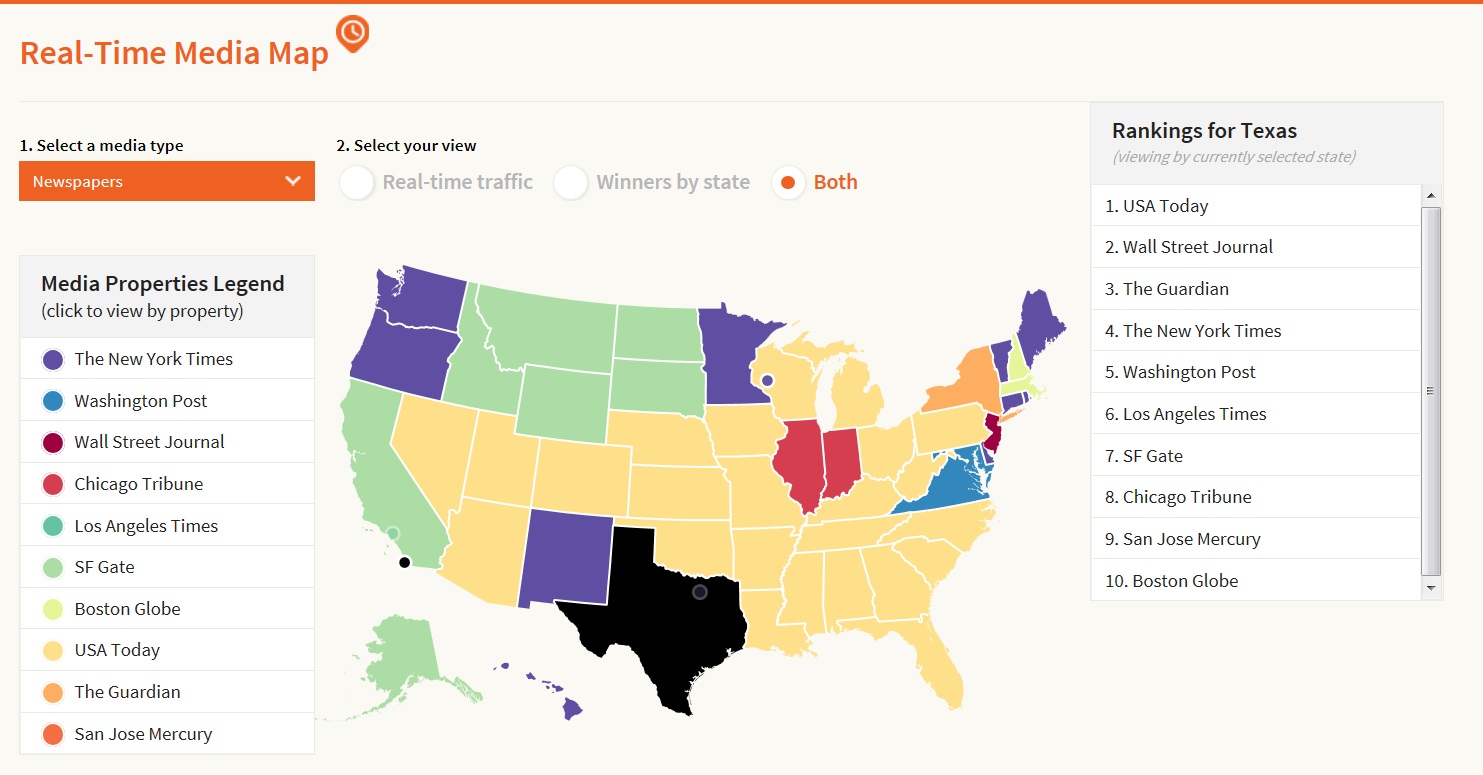Screen dimensions: 1483x775
Task: Click the Boston Globe legend circle
Action: pos(54,610)
